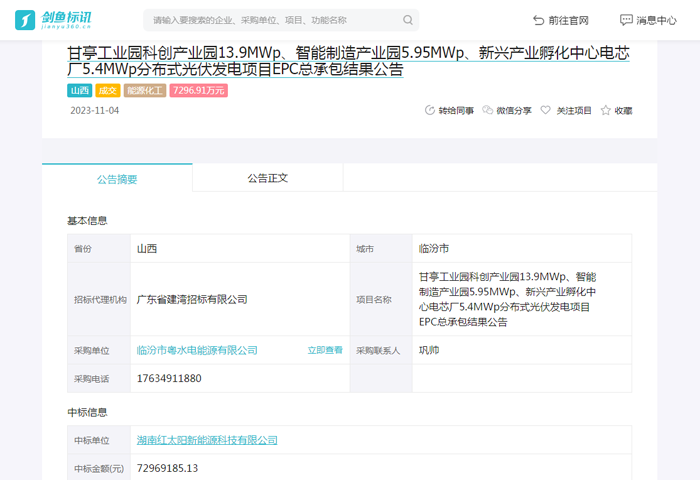Select contact name 巩帅

(429, 350)
